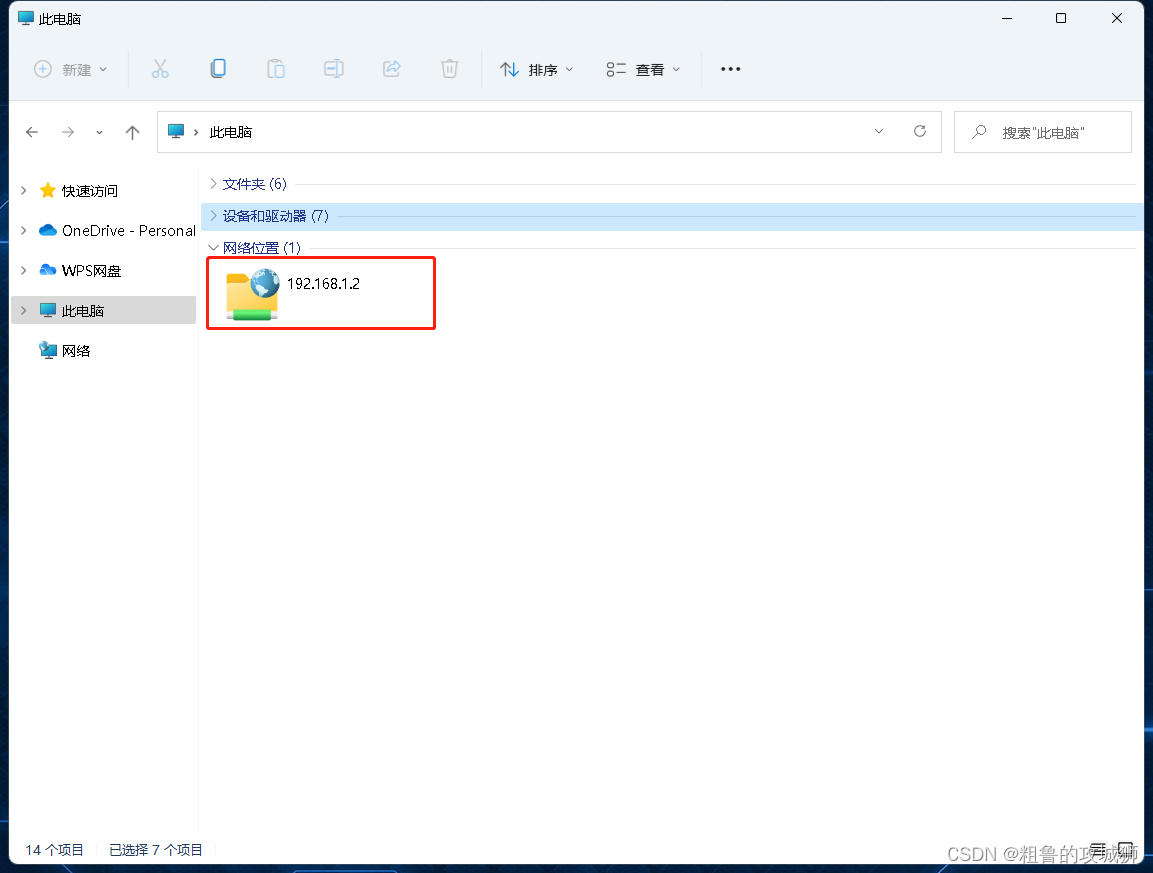This screenshot has width=1153, height=873.
Task: Go back with the left arrow button
Action: (x=32, y=132)
